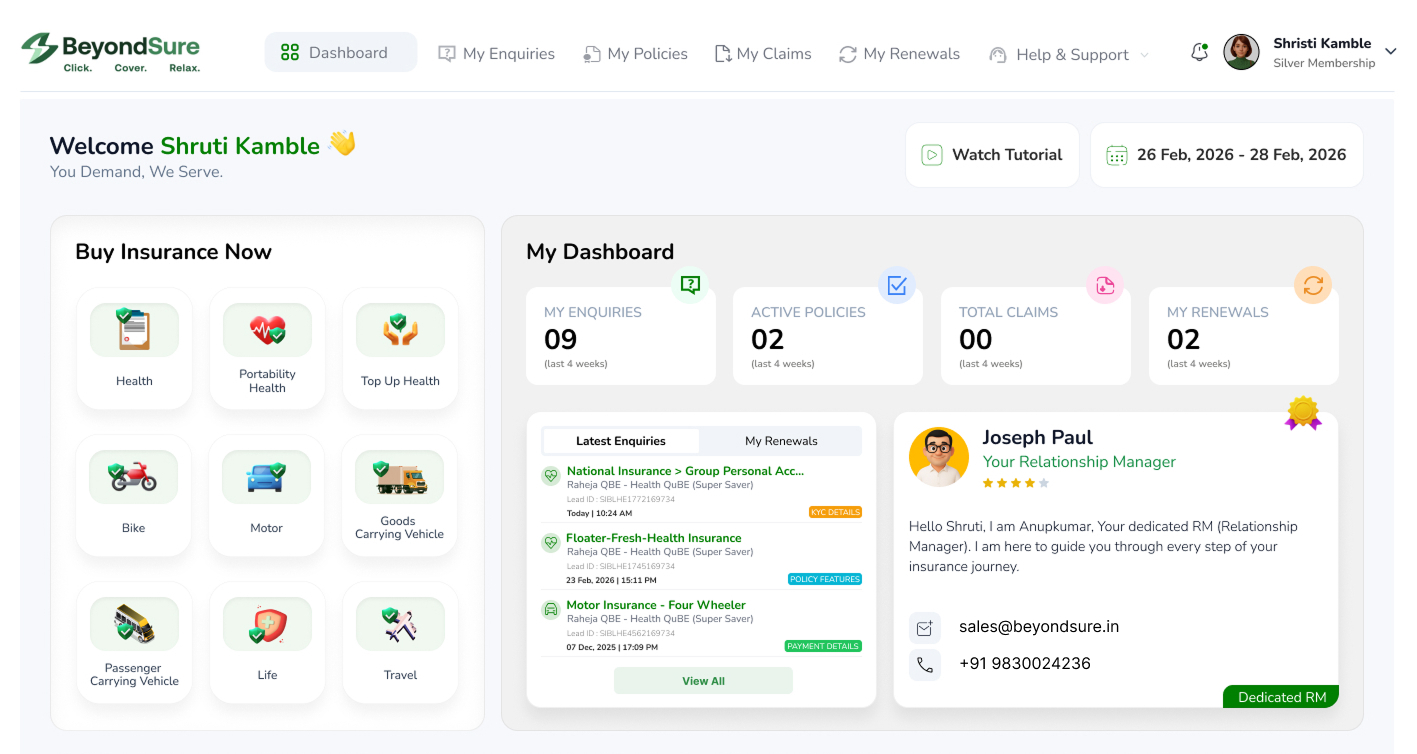Expand the Help & Support menu
1417x754 pixels.
(1068, 54)
